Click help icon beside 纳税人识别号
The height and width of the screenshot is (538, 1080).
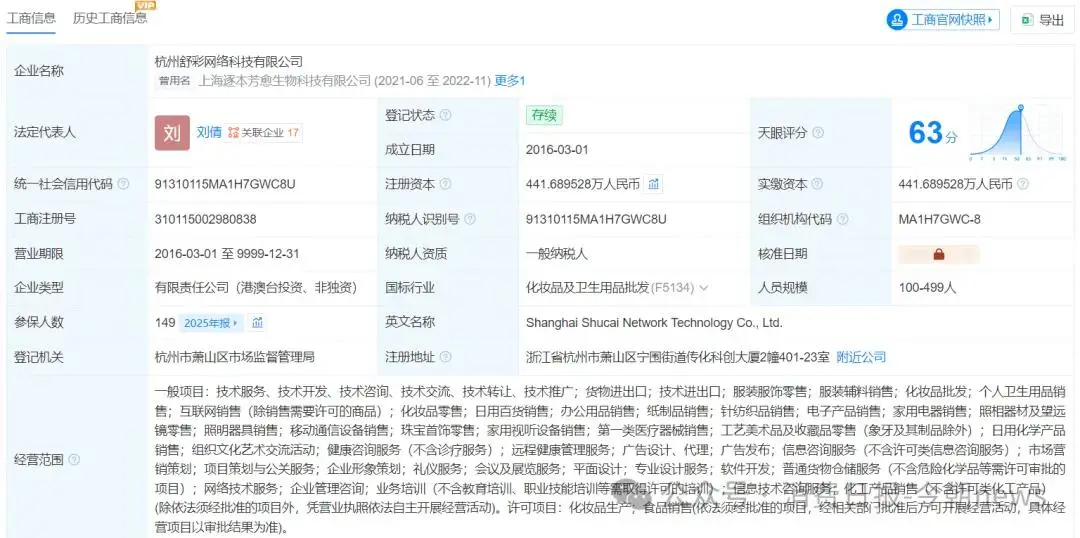point(470,219)
